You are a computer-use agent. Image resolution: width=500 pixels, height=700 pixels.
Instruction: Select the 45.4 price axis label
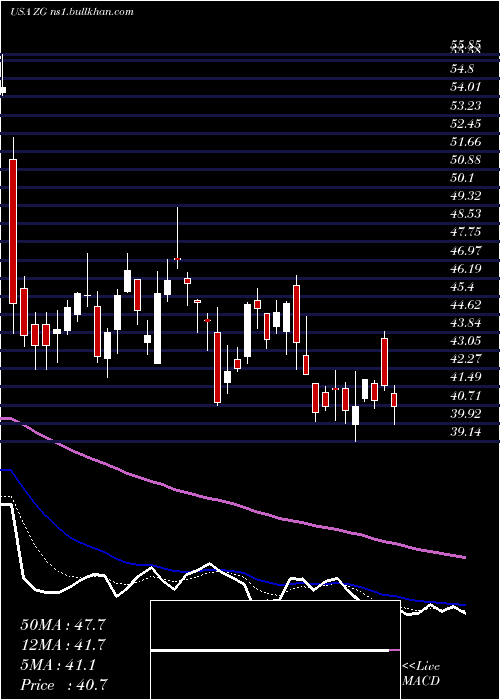(462, 287)
